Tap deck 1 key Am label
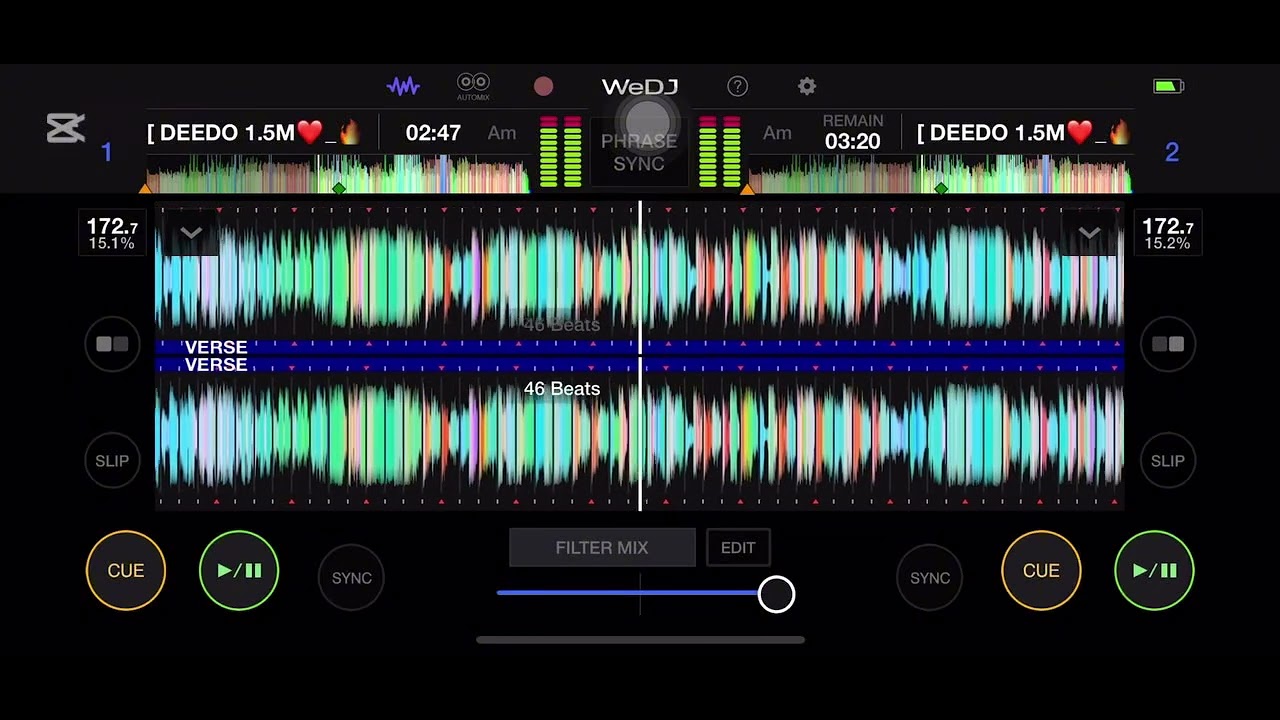 502,133
